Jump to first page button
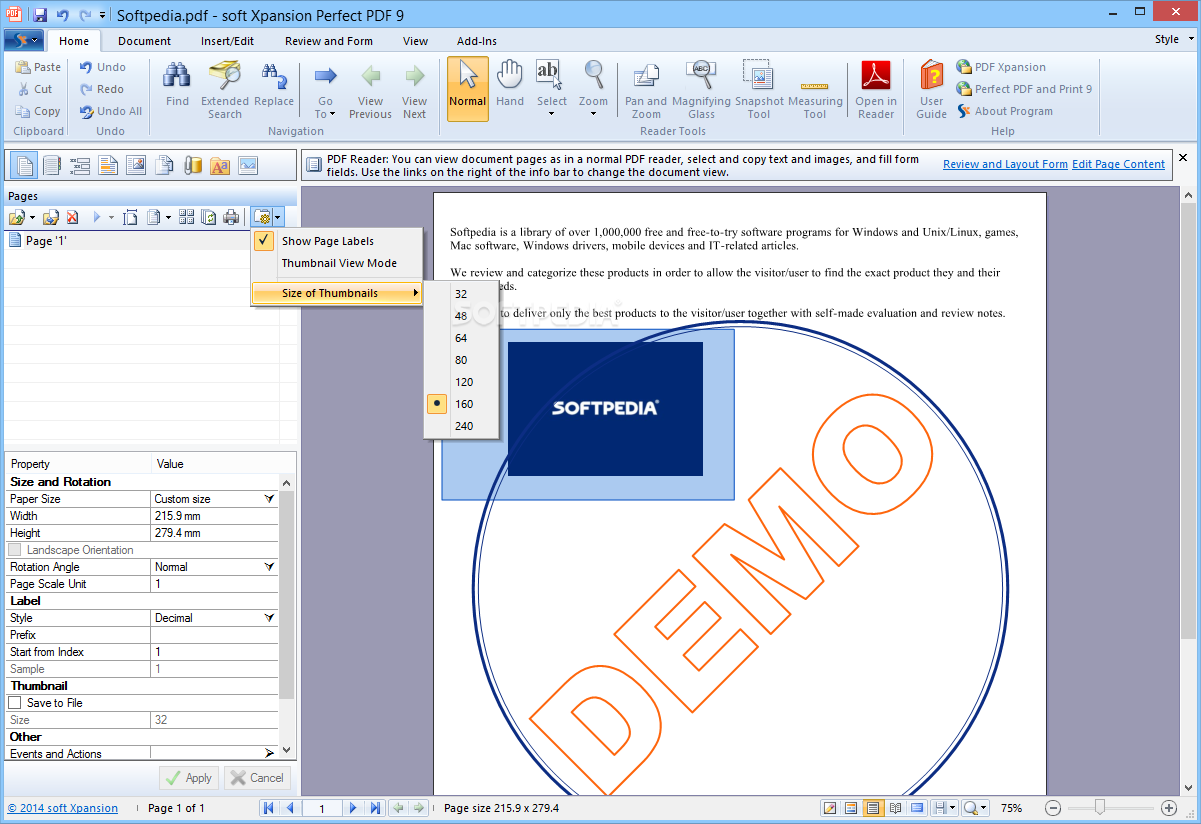 (269, 808)
